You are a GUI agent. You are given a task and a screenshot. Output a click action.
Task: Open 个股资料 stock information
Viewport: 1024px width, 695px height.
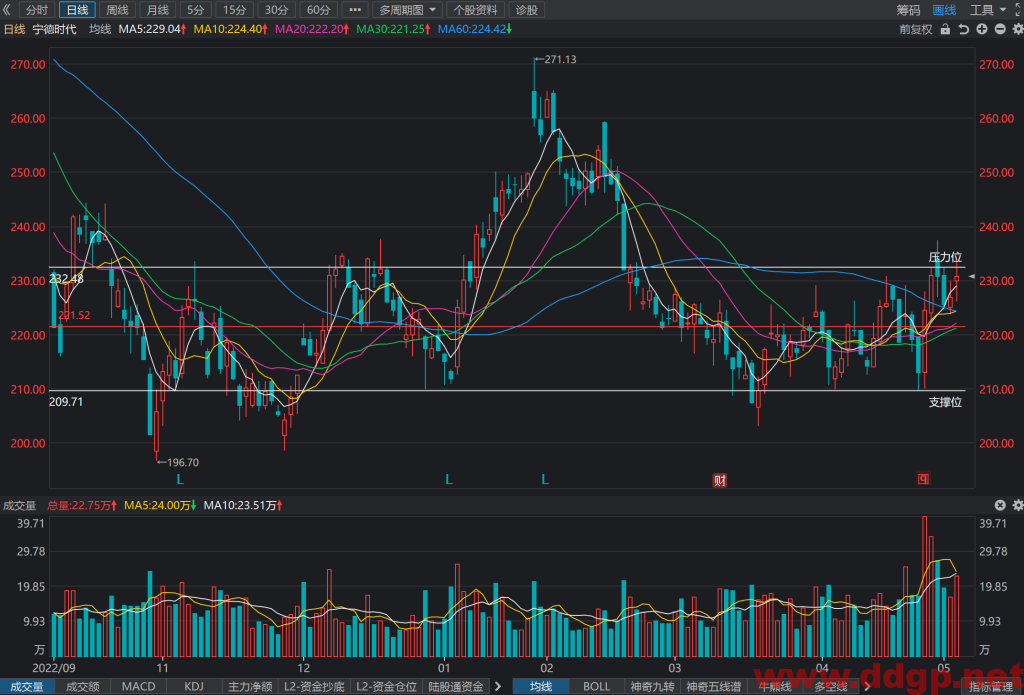point(475,10)
